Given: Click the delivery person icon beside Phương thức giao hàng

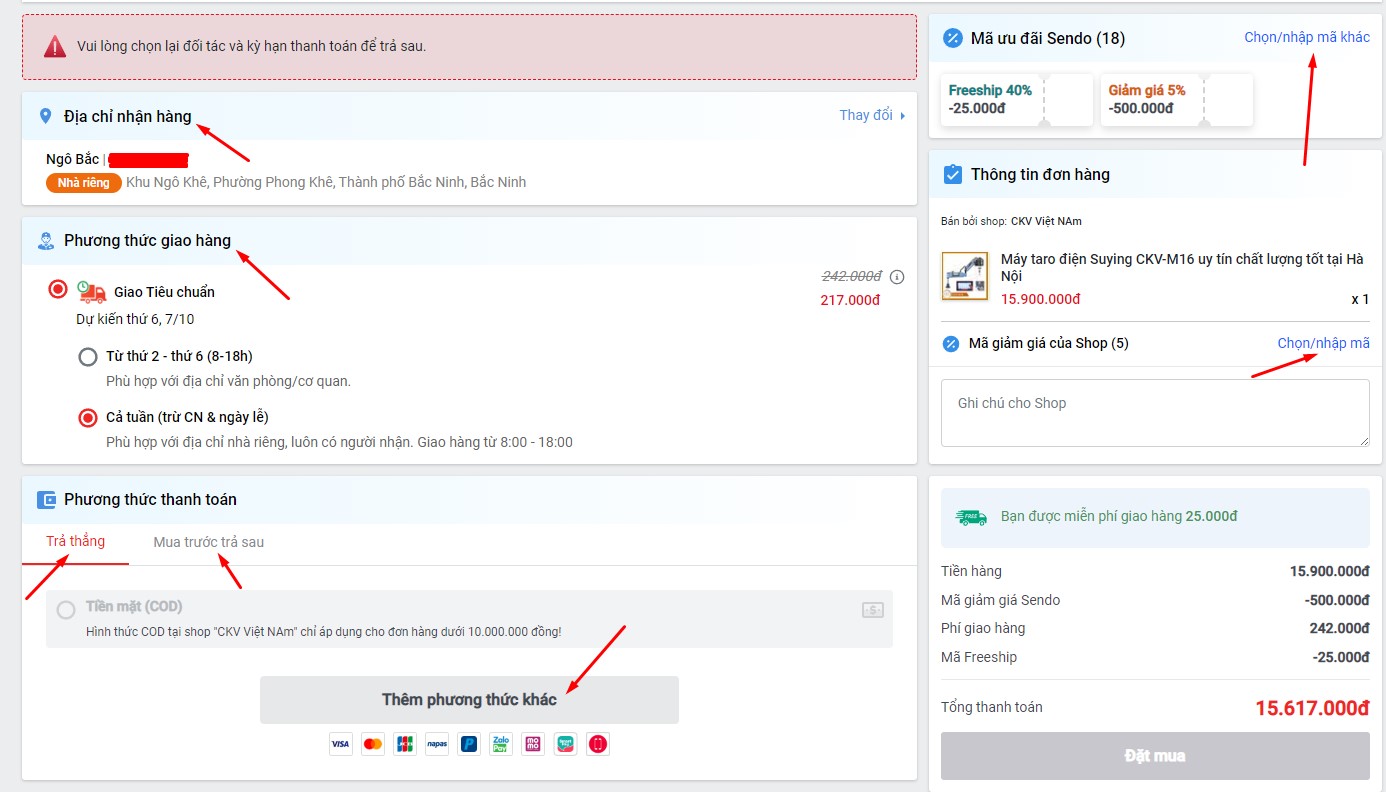Looking at the screenshot, I should [x=45, y=240].
